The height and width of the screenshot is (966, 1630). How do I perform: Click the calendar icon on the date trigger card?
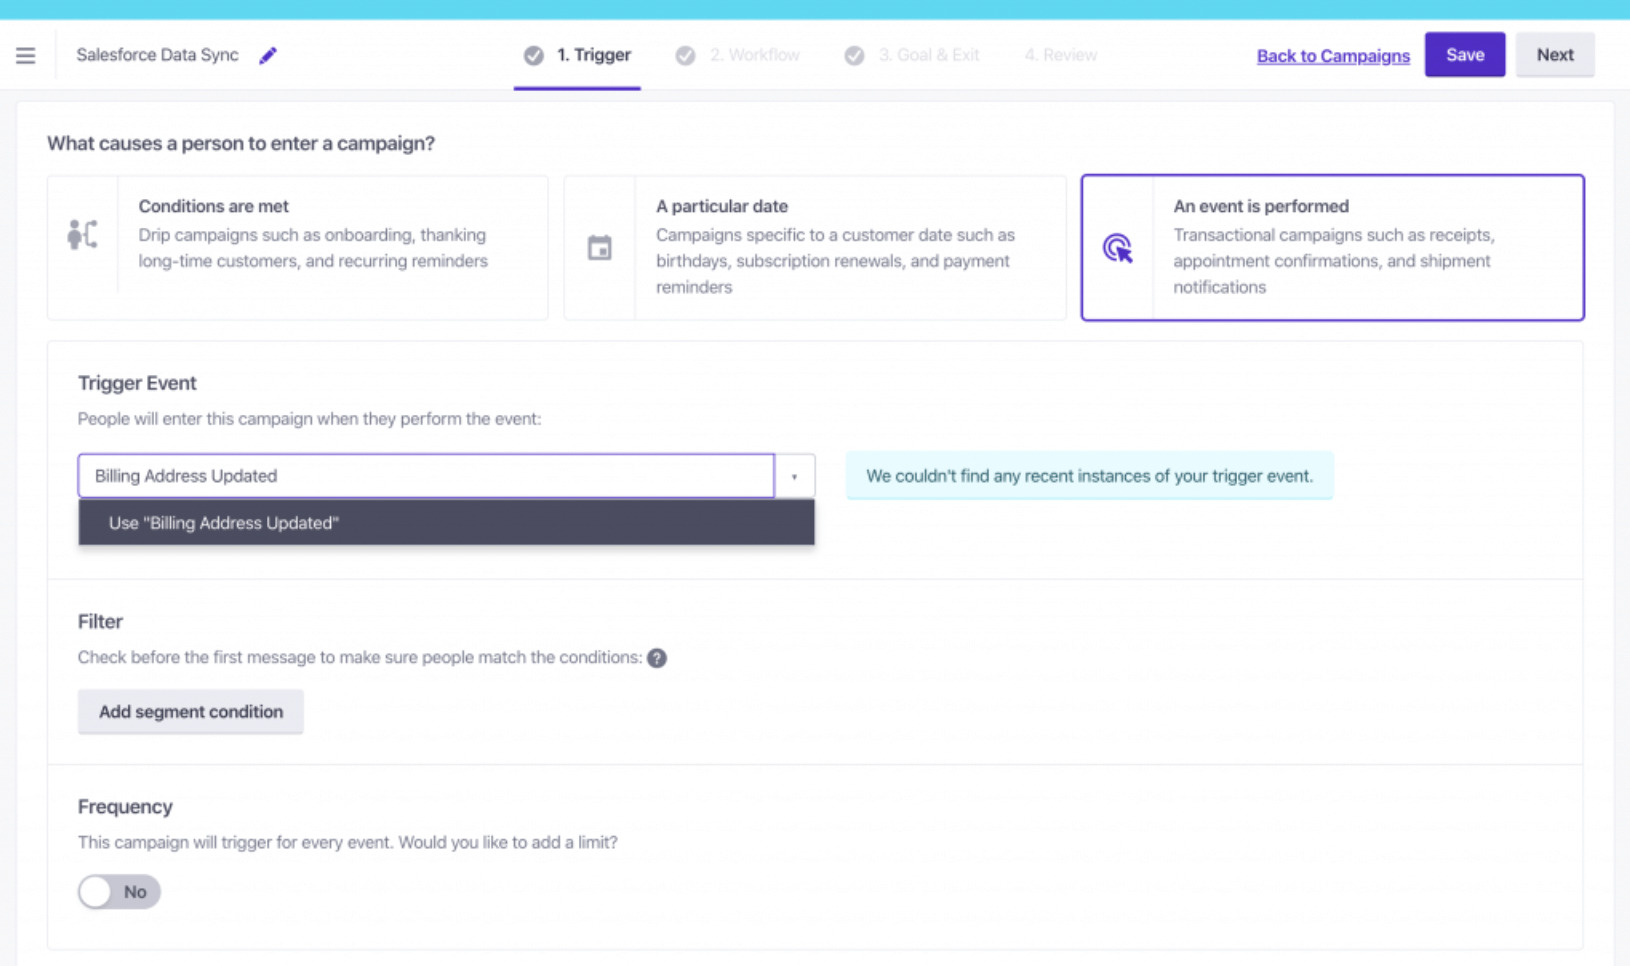coord(601,247)
